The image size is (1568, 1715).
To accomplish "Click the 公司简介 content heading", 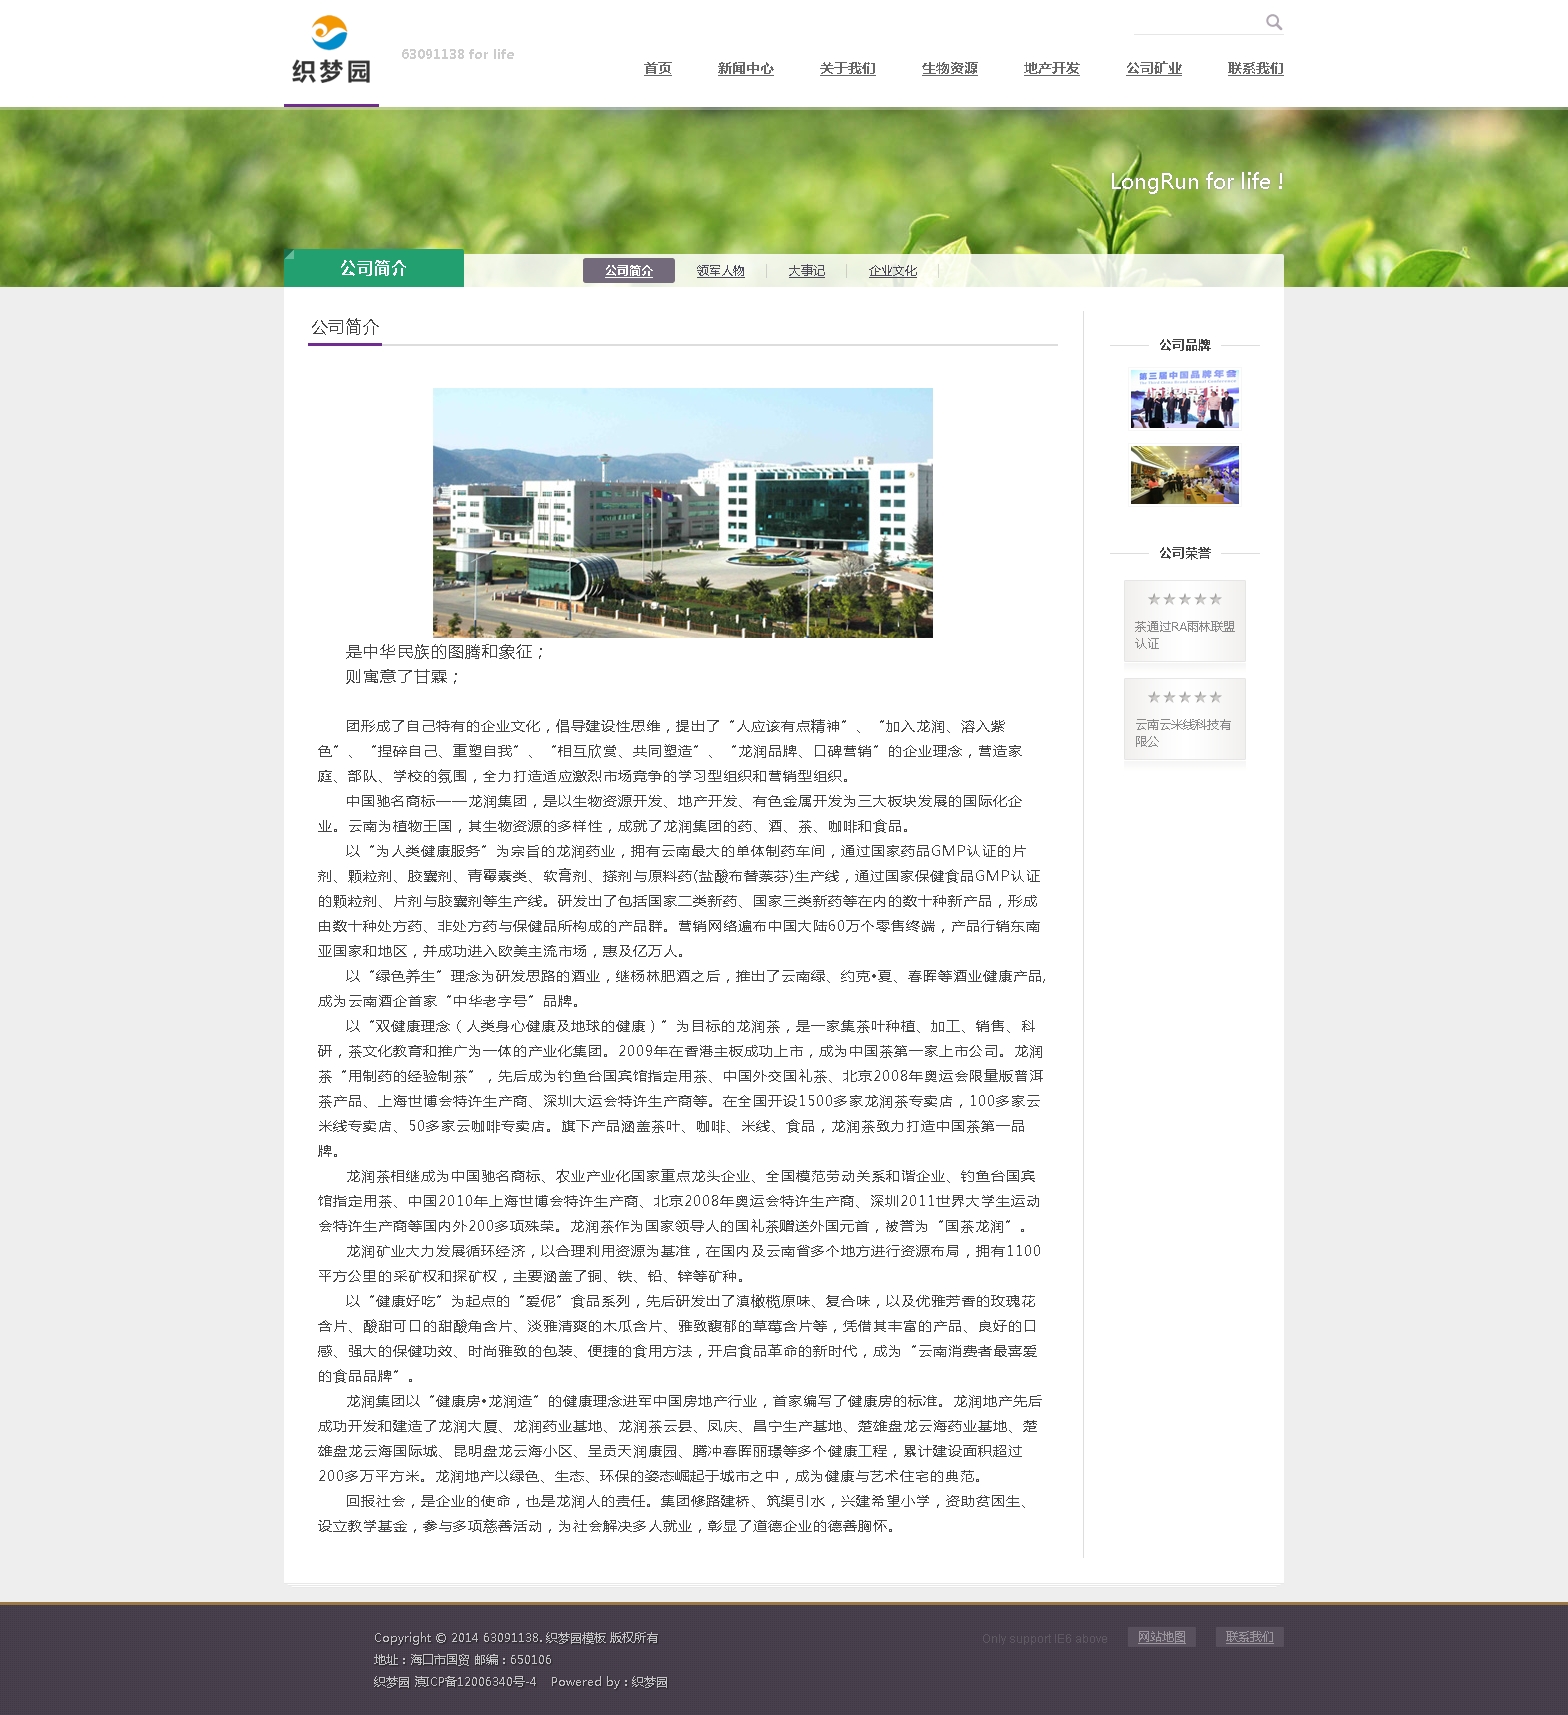I will 345,327.
